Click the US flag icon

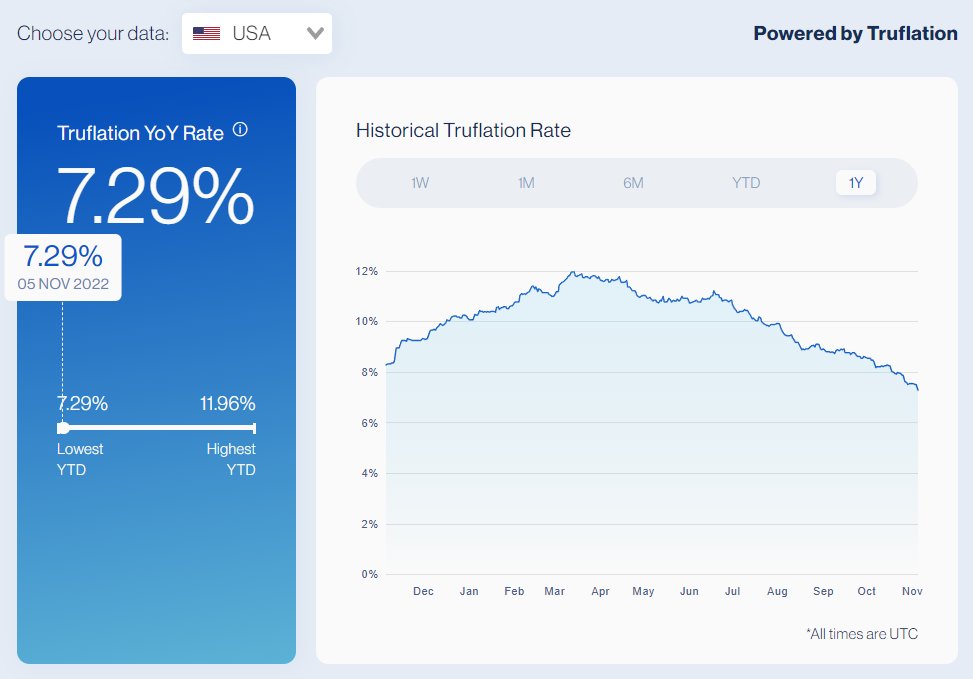click(206, 34)
